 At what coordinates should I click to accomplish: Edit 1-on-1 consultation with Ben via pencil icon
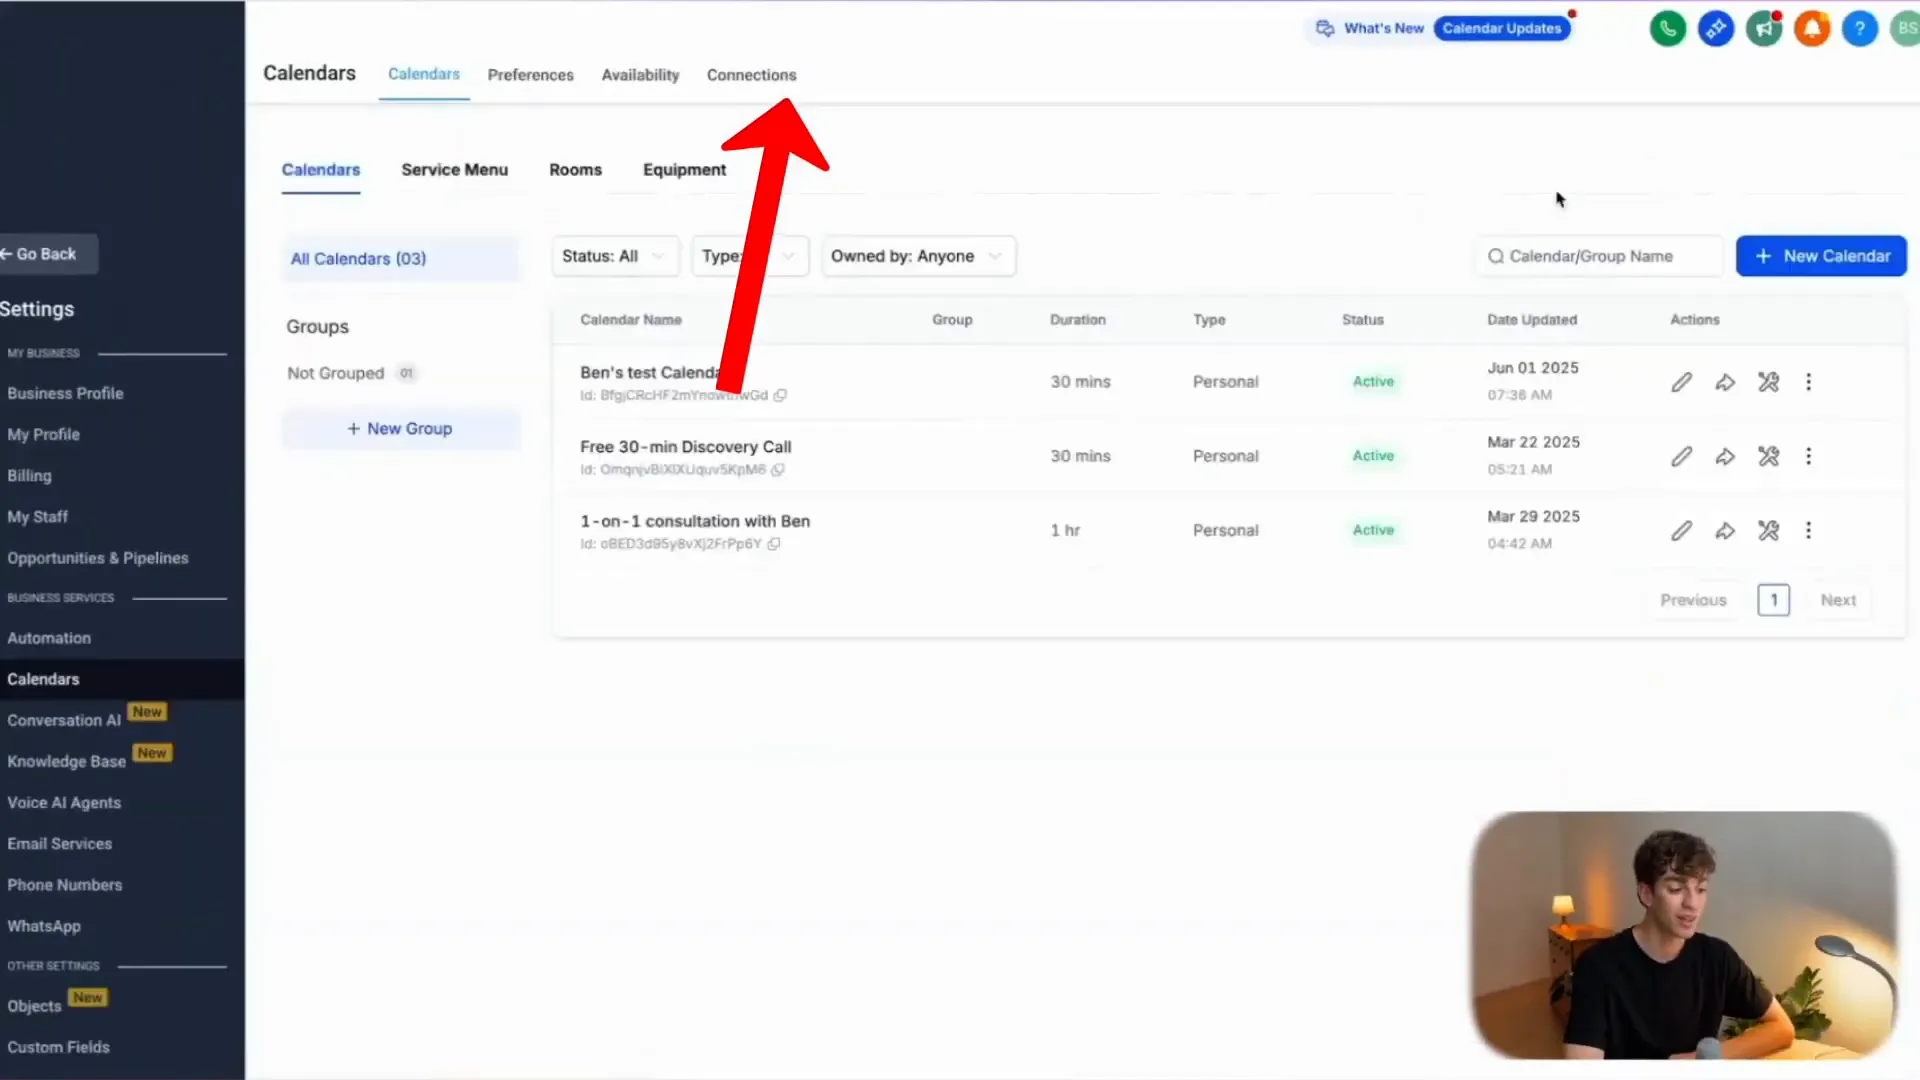tap(1681, 530)
